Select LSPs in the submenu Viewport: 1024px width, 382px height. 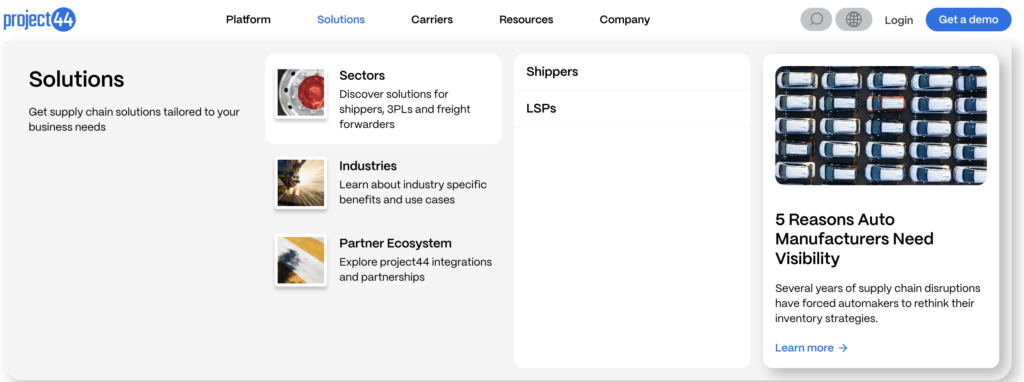pyautogui.click(x=632, y=108)
